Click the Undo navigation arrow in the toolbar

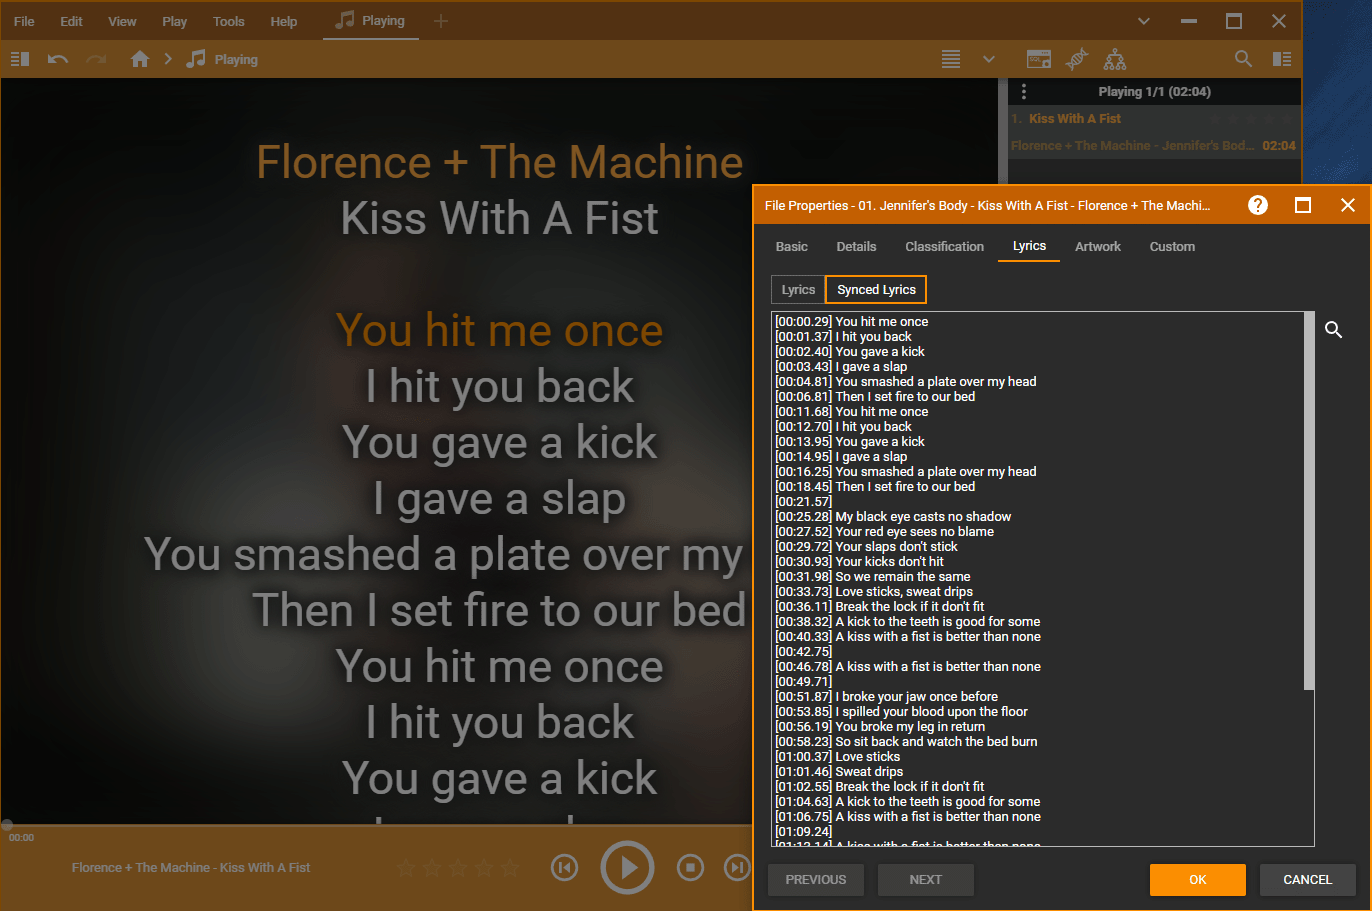(58, 59)
